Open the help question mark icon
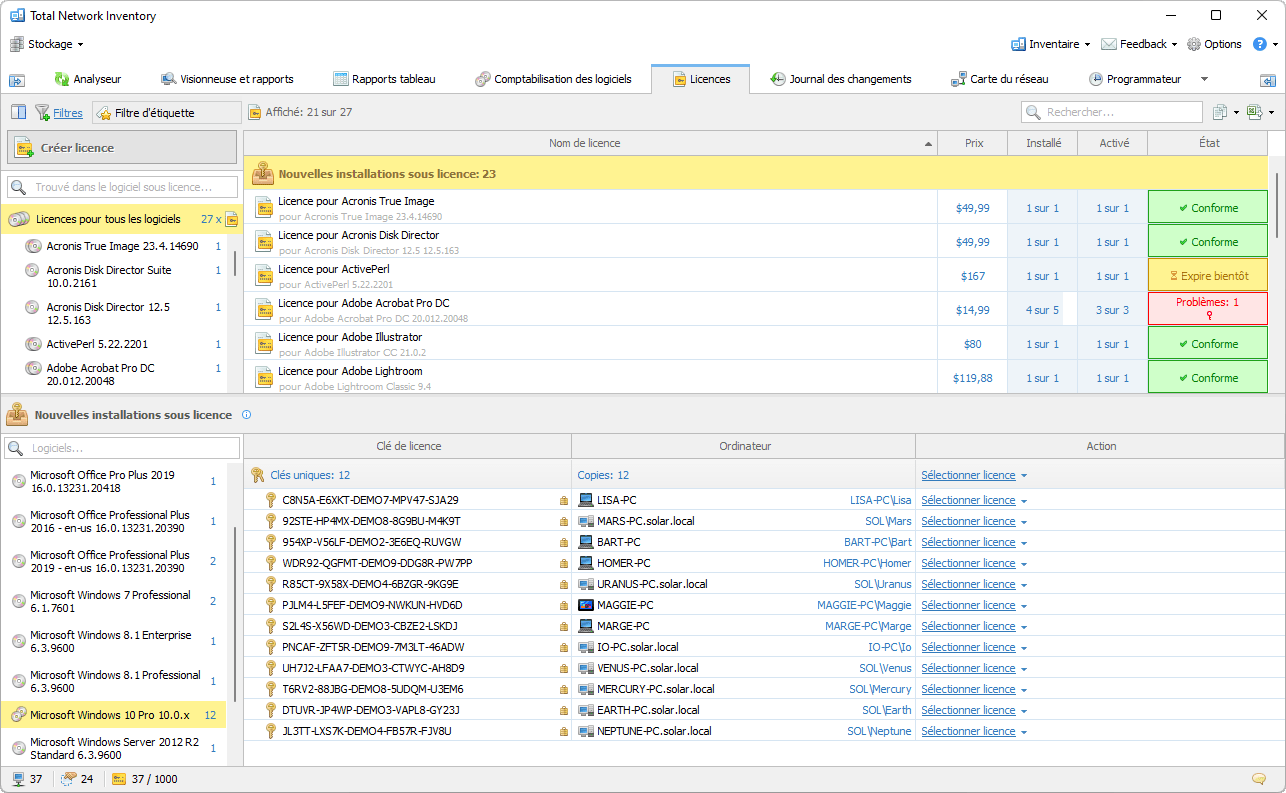Image resolution: width=1286 pixels, height=793 pixels. [x=1260, y=44]
